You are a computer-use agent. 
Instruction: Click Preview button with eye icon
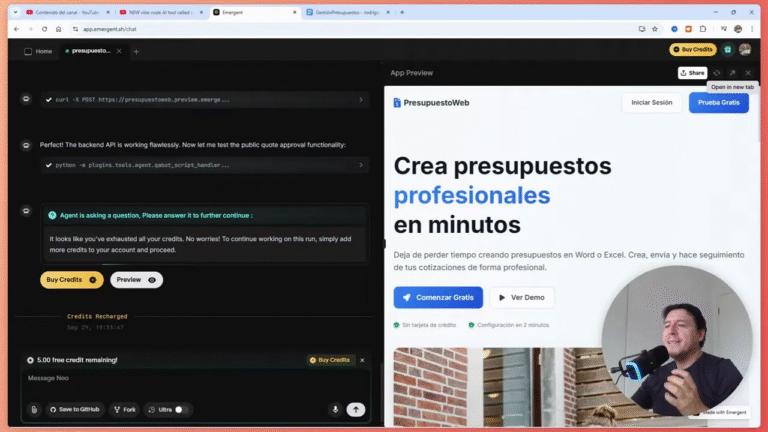point(136,280)
